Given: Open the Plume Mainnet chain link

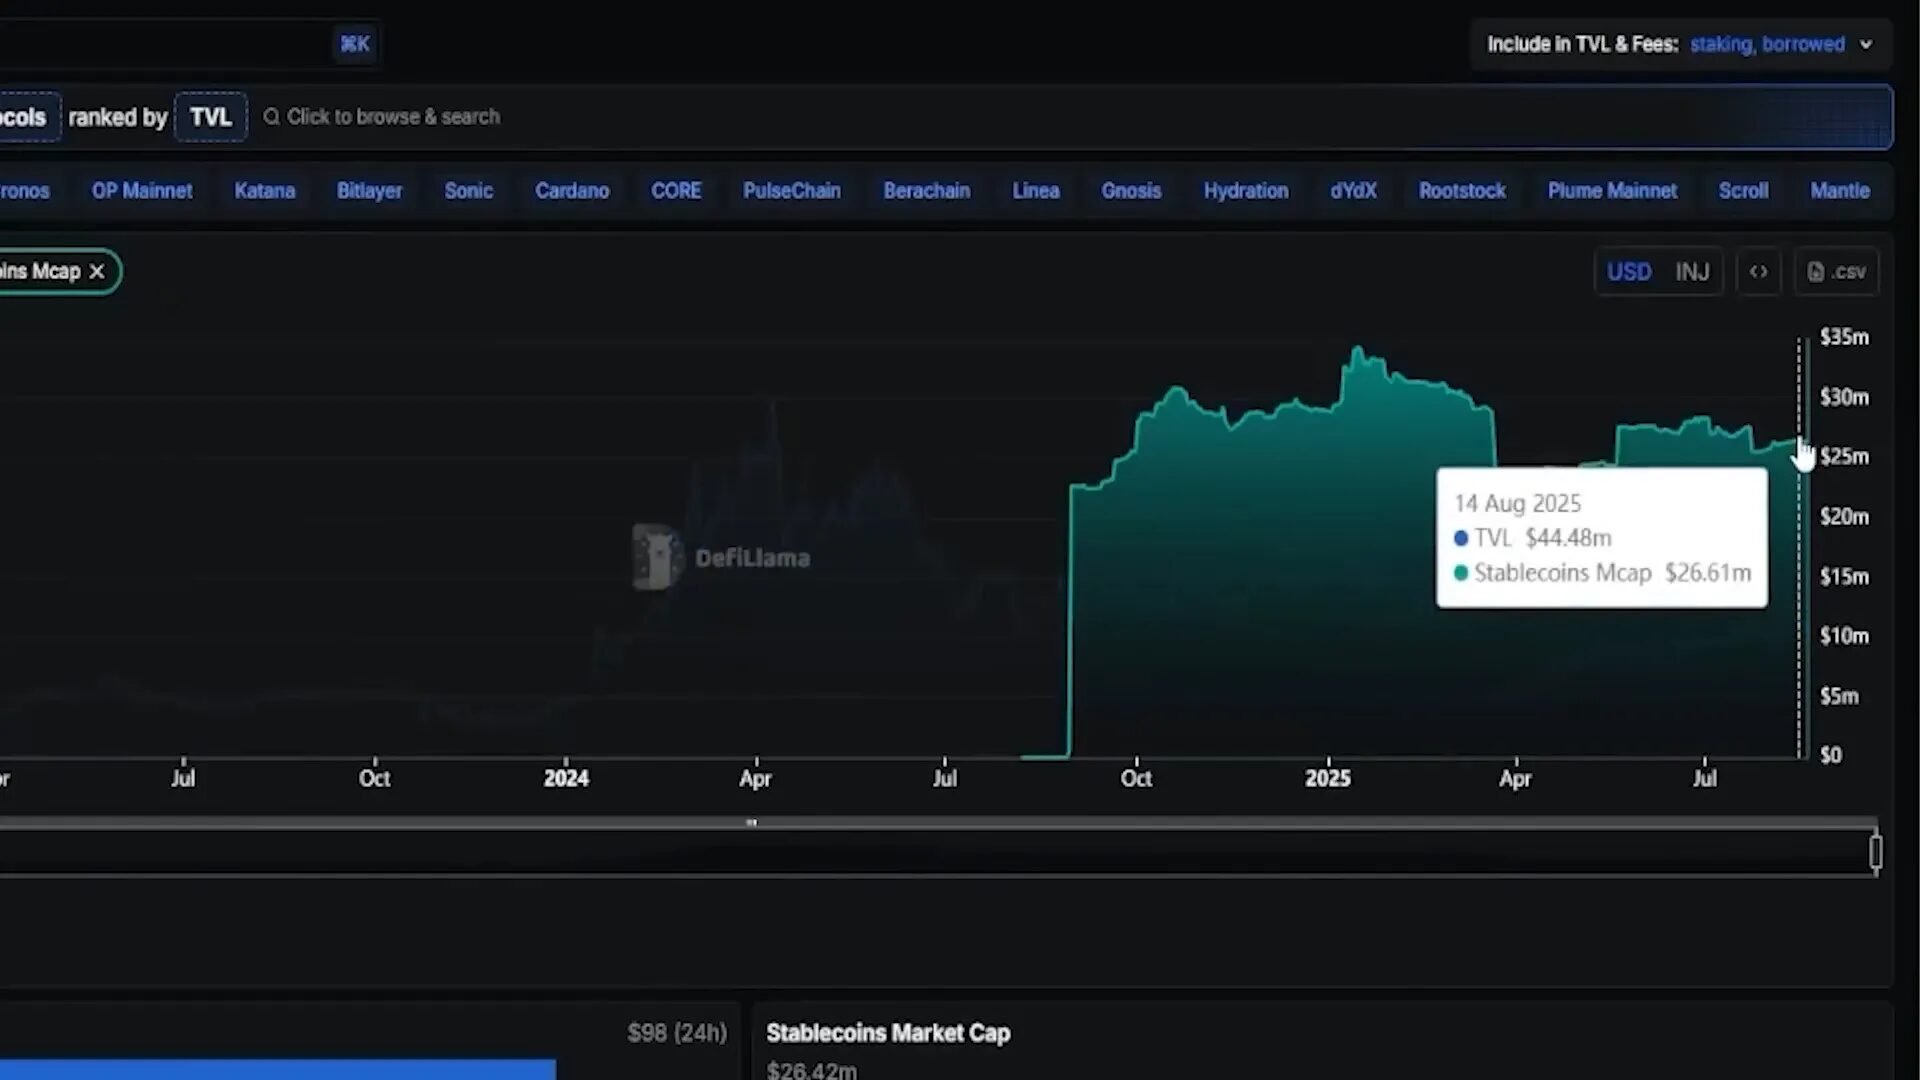Looking at the screenshot, I should (x=1612, y=191).
